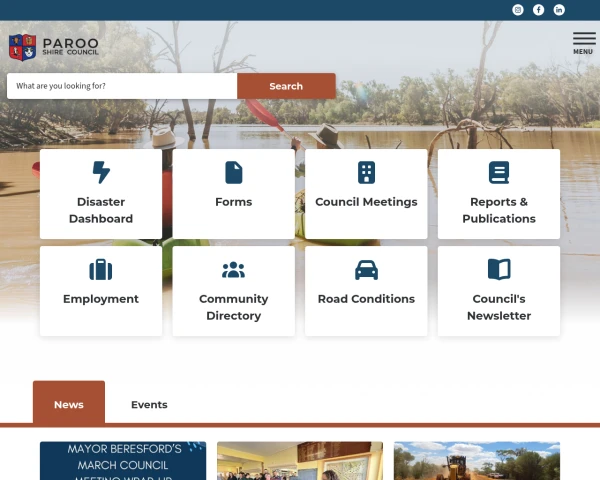The width and height of the screenshot is (600, 480).
Task: Click the open book Newsletter icon
Action: tap(499, 269)
